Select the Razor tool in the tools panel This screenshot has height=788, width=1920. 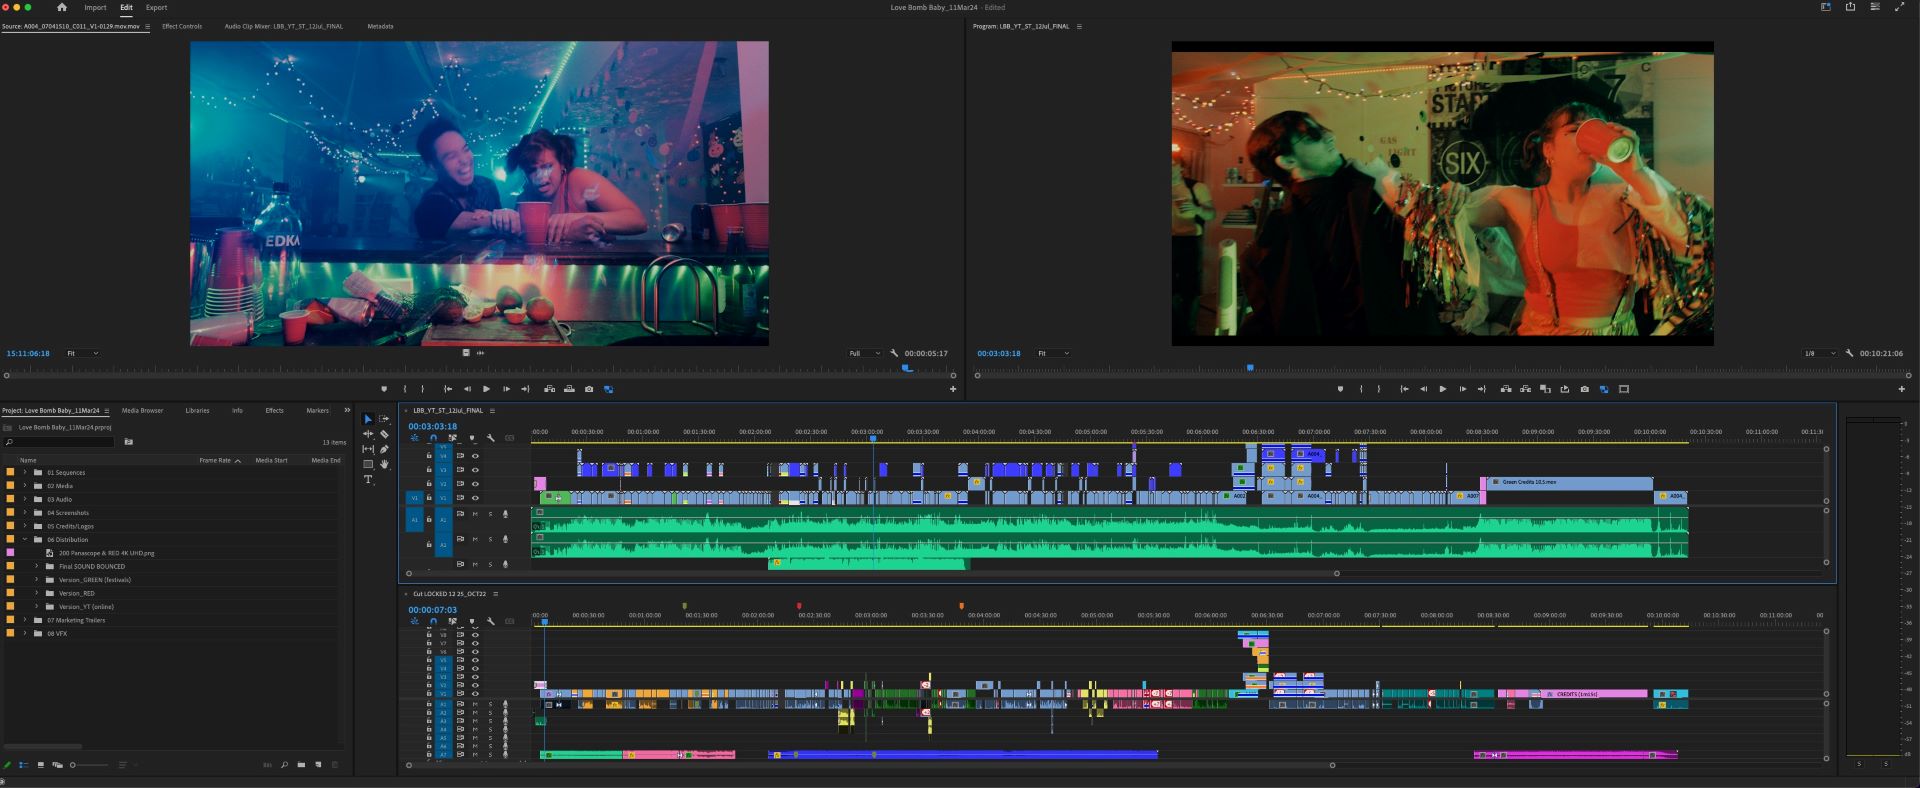point(384,434)
